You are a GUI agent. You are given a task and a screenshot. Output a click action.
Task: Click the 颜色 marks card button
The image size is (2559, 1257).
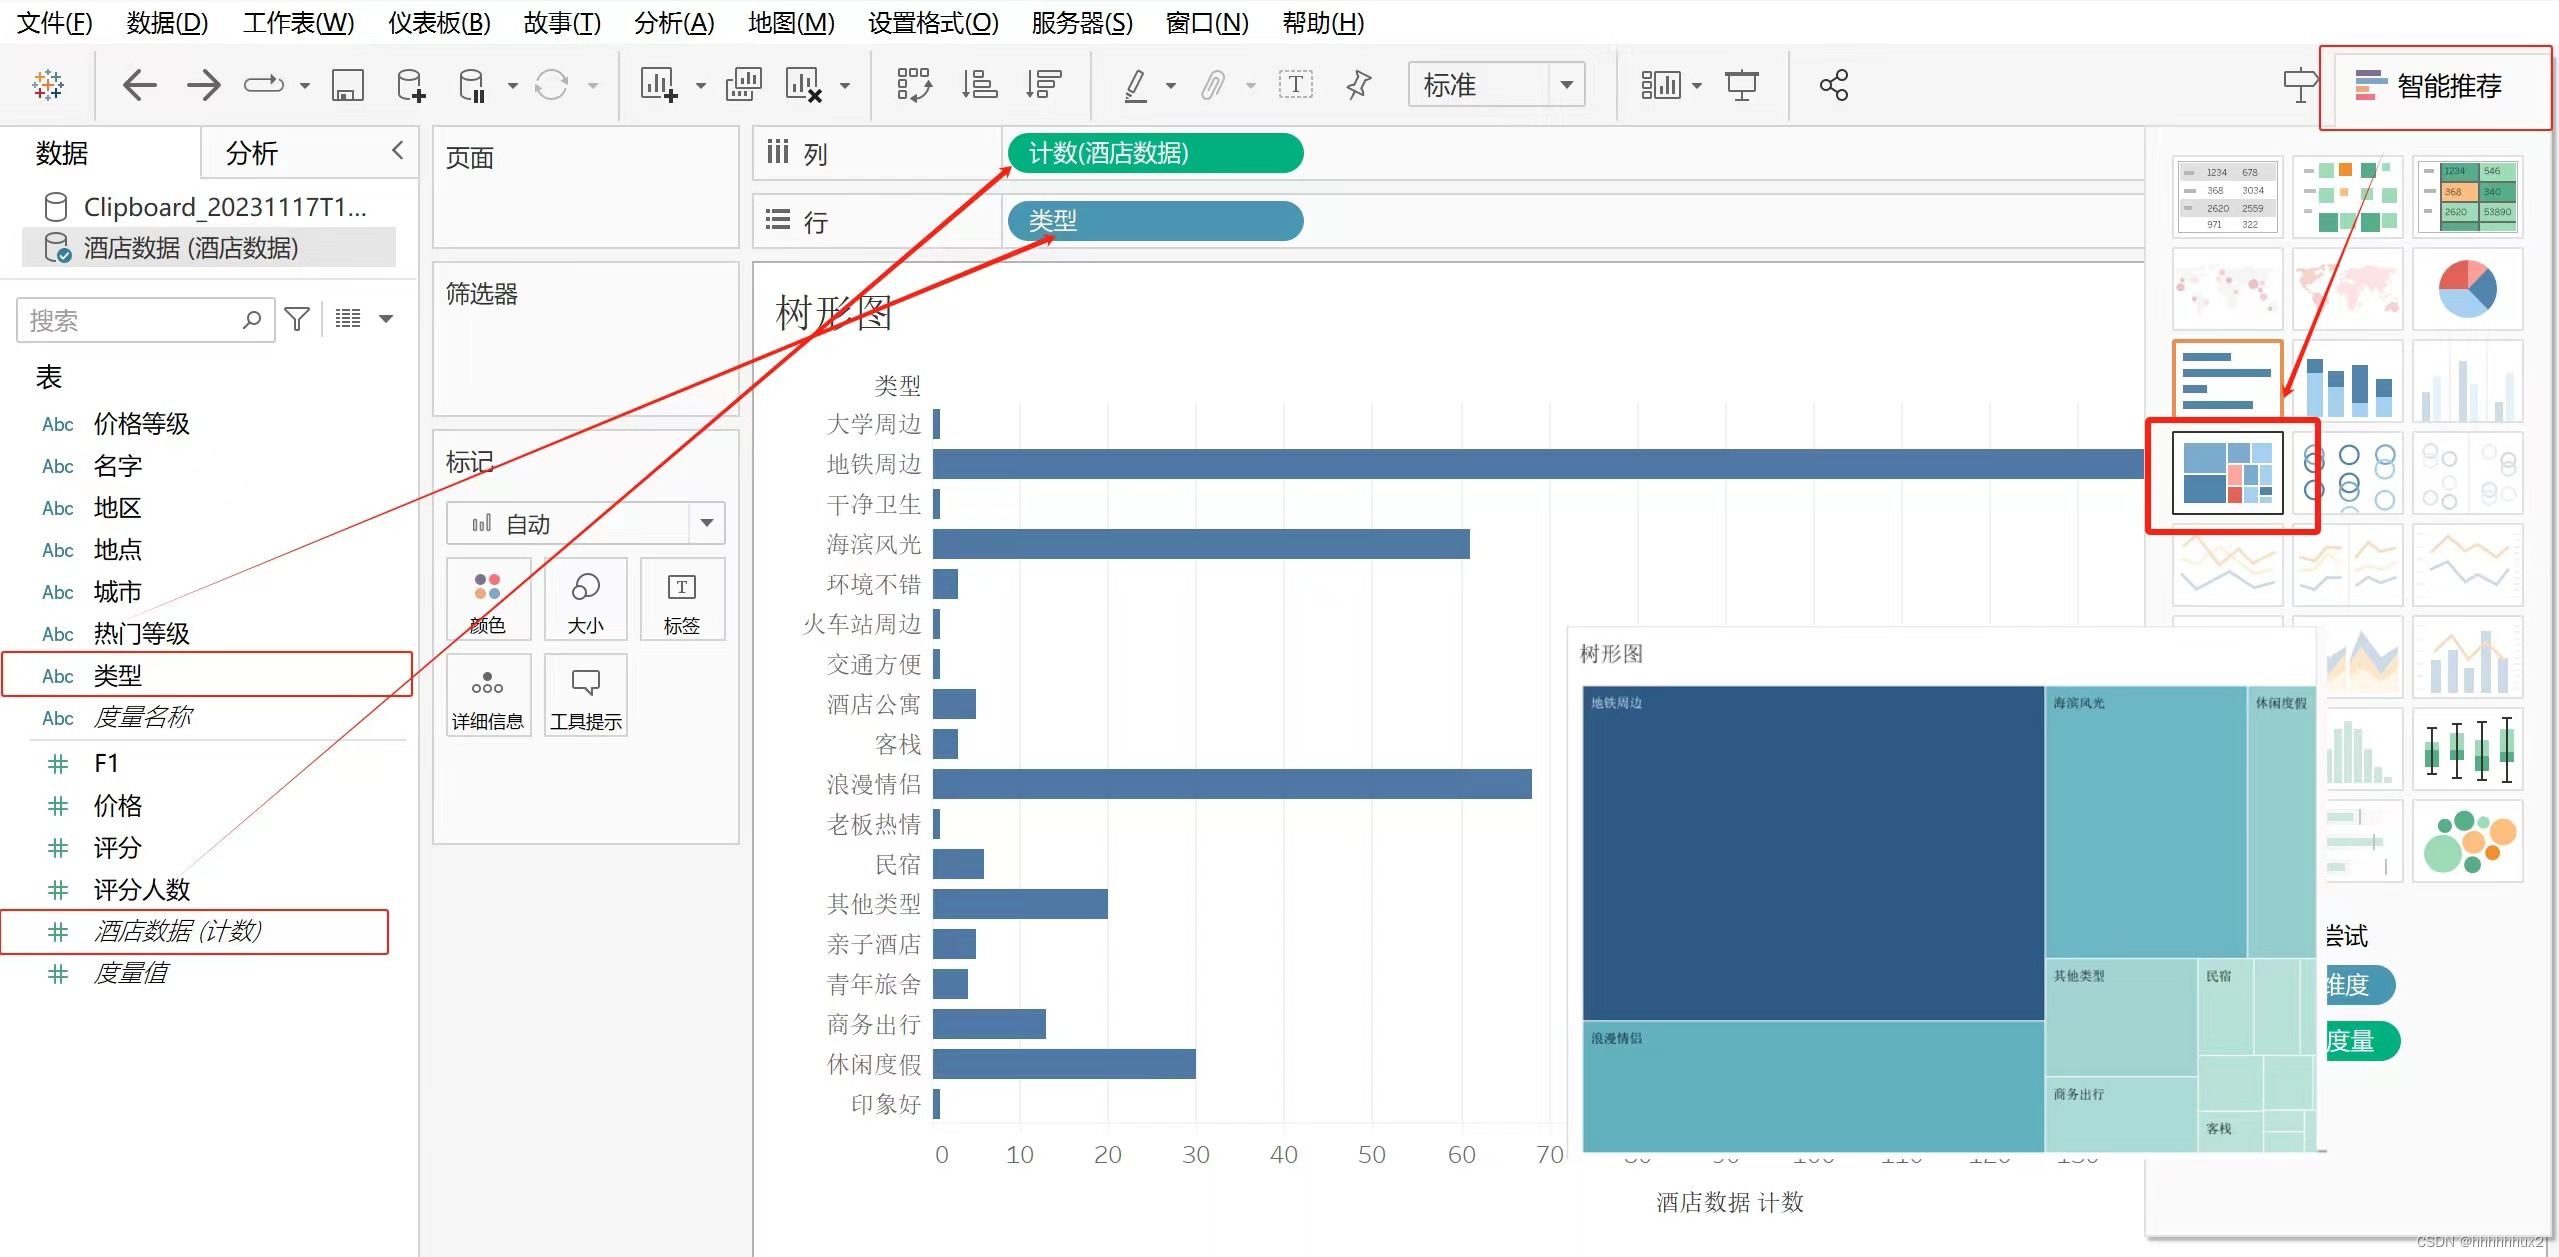(487, 600)
